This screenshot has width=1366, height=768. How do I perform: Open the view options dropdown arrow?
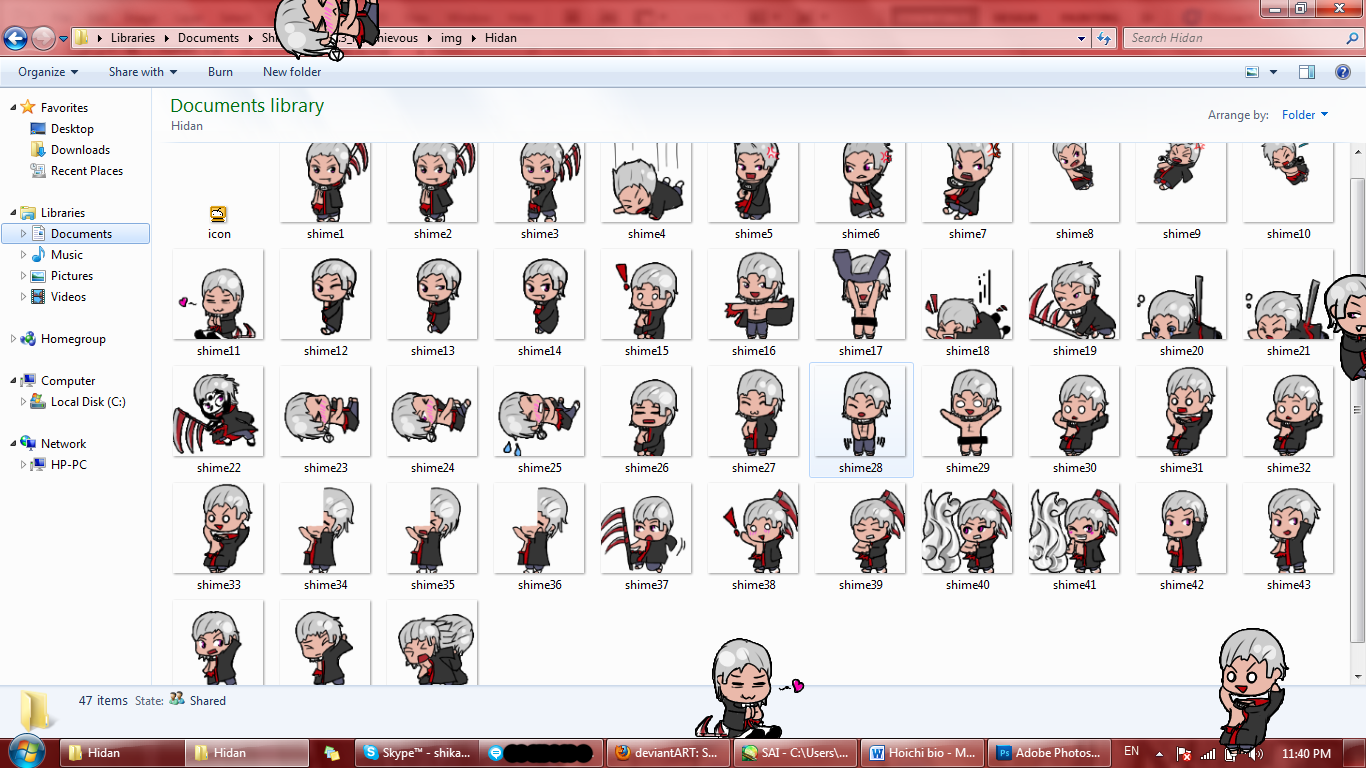pos(1273,72)
